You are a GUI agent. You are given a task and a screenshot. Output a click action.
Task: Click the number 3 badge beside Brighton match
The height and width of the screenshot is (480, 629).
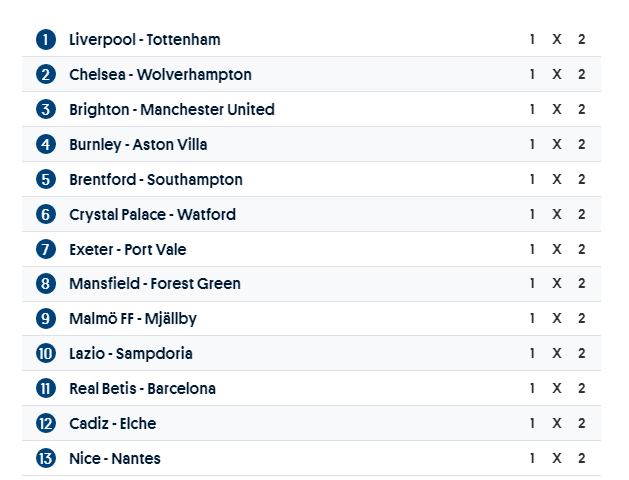coord(46,110)
